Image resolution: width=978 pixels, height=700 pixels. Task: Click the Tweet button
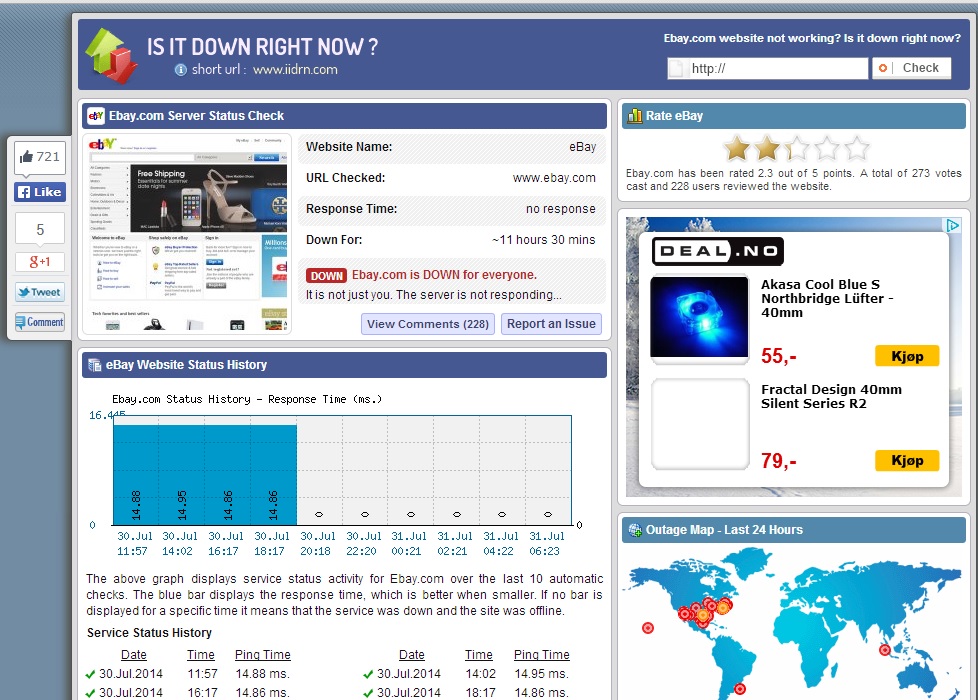pos(40,292)
